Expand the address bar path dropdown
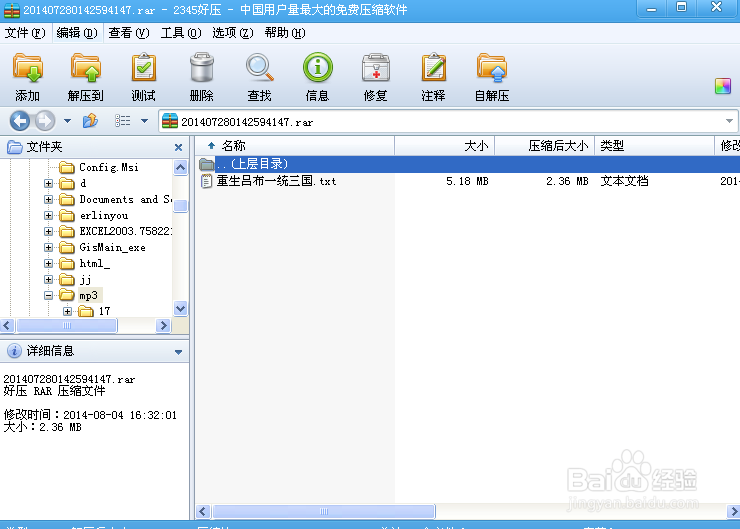Viewport: 740px width, 529px height. click(x=729, y=121)
